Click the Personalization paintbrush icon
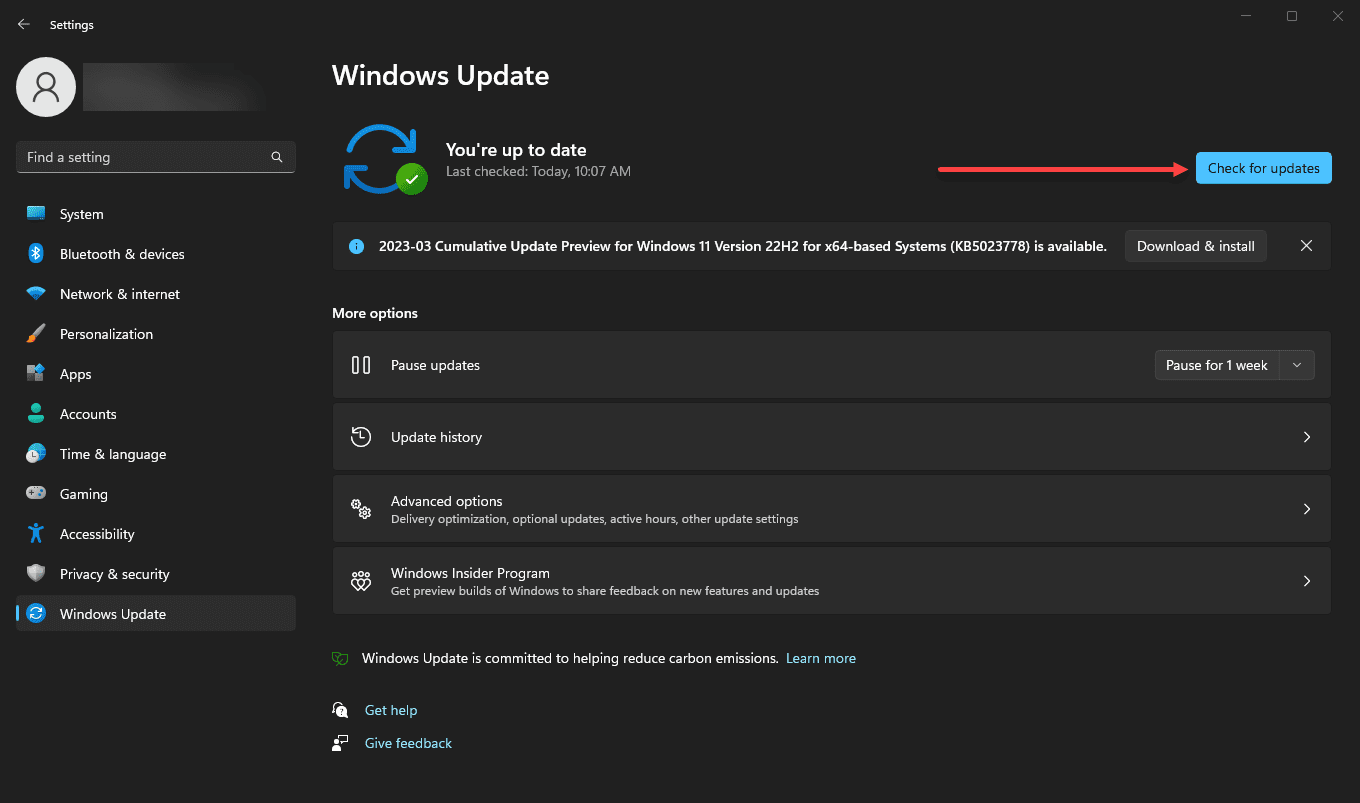1360x803 pixels. 36,334
